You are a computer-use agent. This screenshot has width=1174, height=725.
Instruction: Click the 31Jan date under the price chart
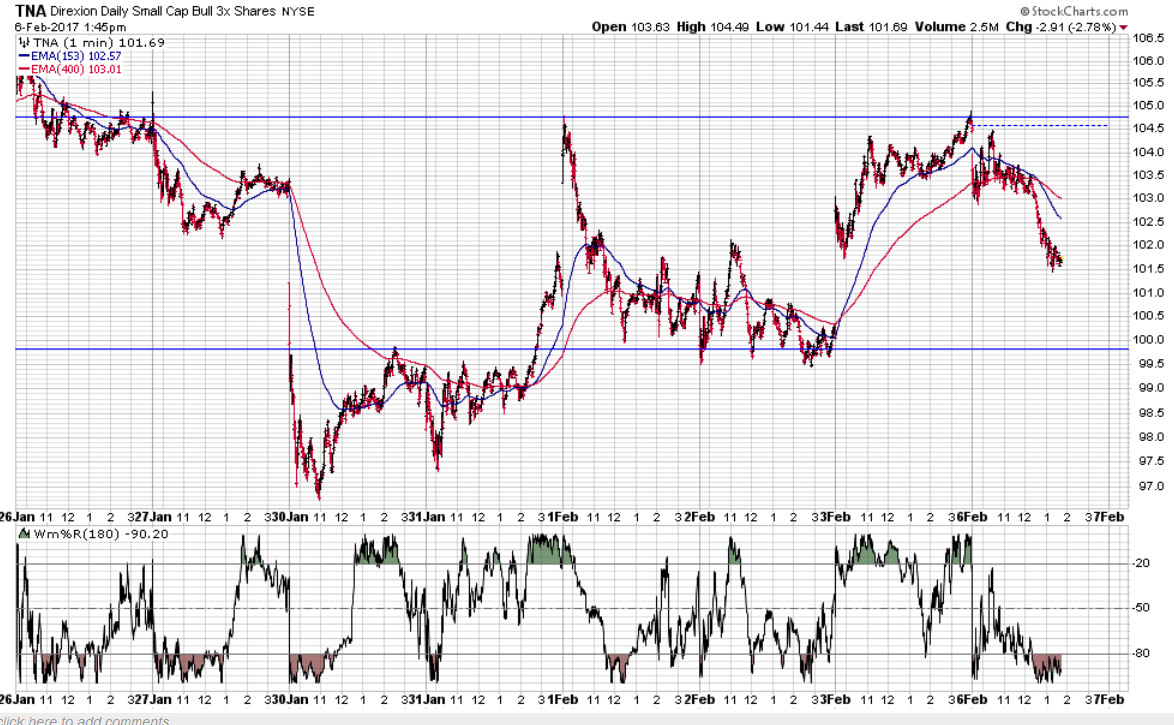coord(428,517)
